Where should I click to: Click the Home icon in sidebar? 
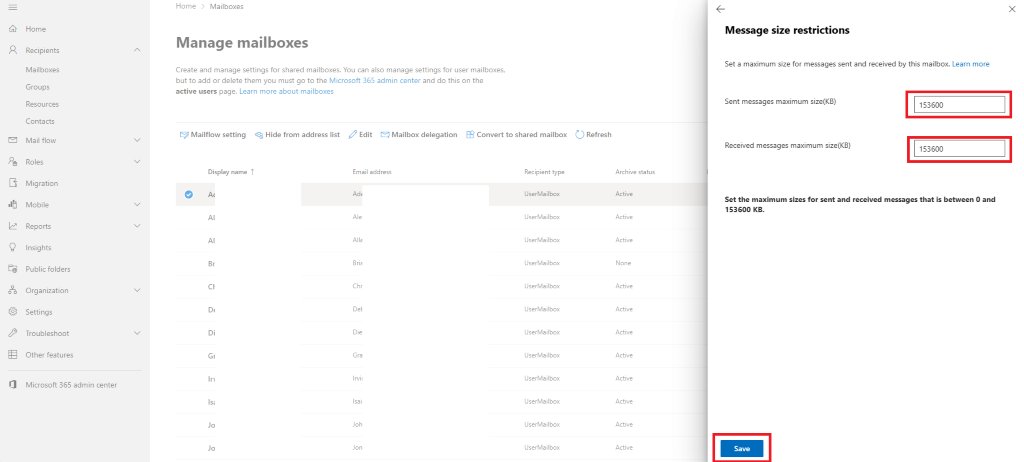point(12,29)
